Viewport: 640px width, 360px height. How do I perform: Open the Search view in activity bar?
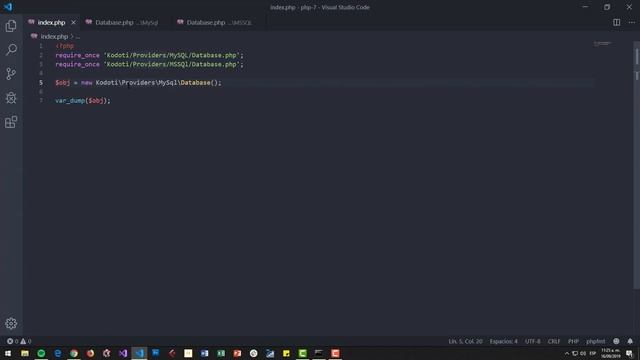coord(11,50)
